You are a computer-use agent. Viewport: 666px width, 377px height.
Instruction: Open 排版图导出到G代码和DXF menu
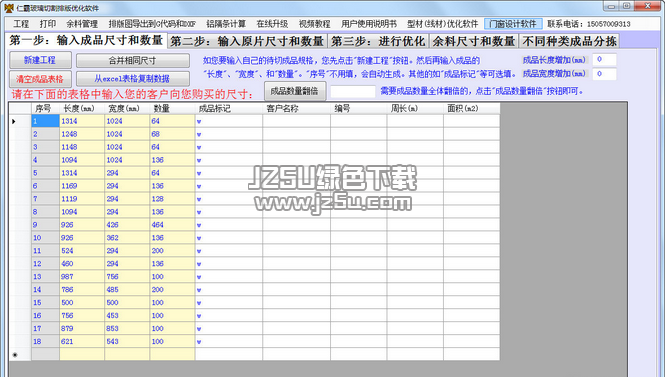tap(152, 24)
